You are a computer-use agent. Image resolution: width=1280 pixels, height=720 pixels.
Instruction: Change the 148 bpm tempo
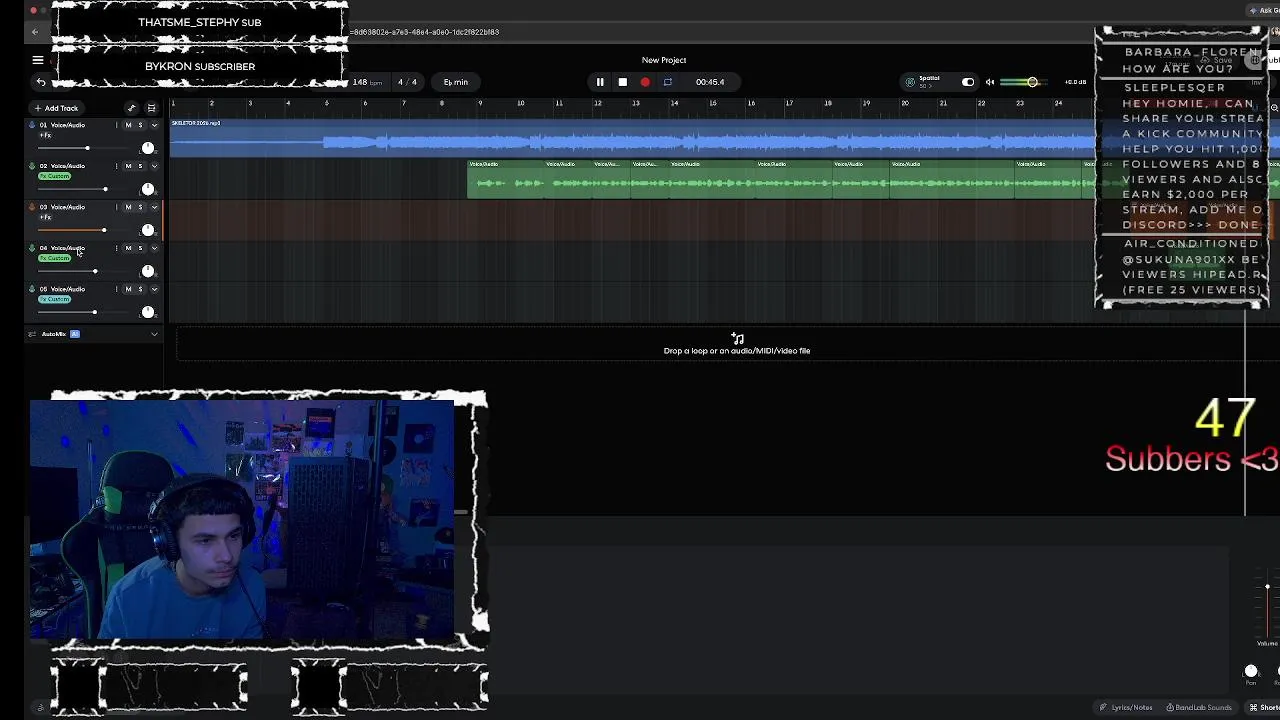click(367, 82)
